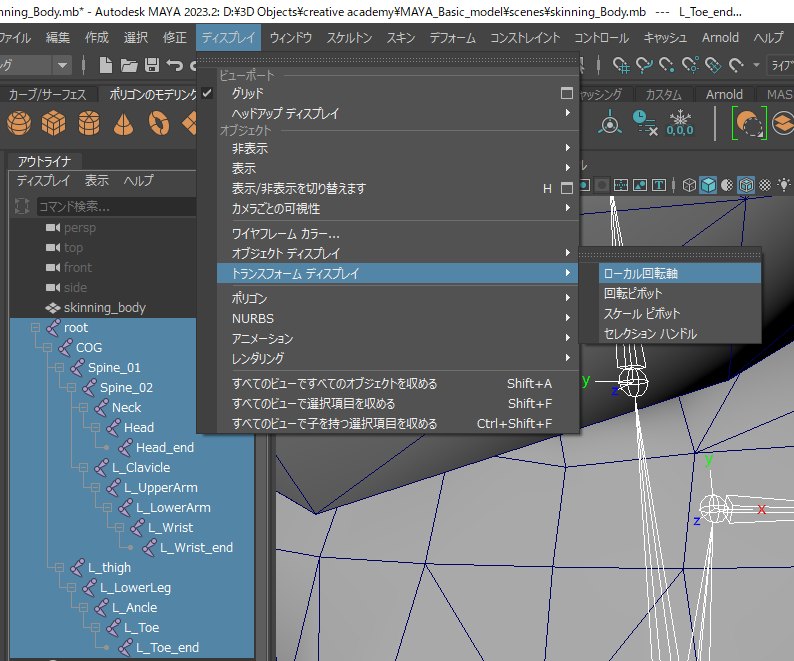Open the ポリゴン display submenu
The image size is (794, 661).
[398, 298]
